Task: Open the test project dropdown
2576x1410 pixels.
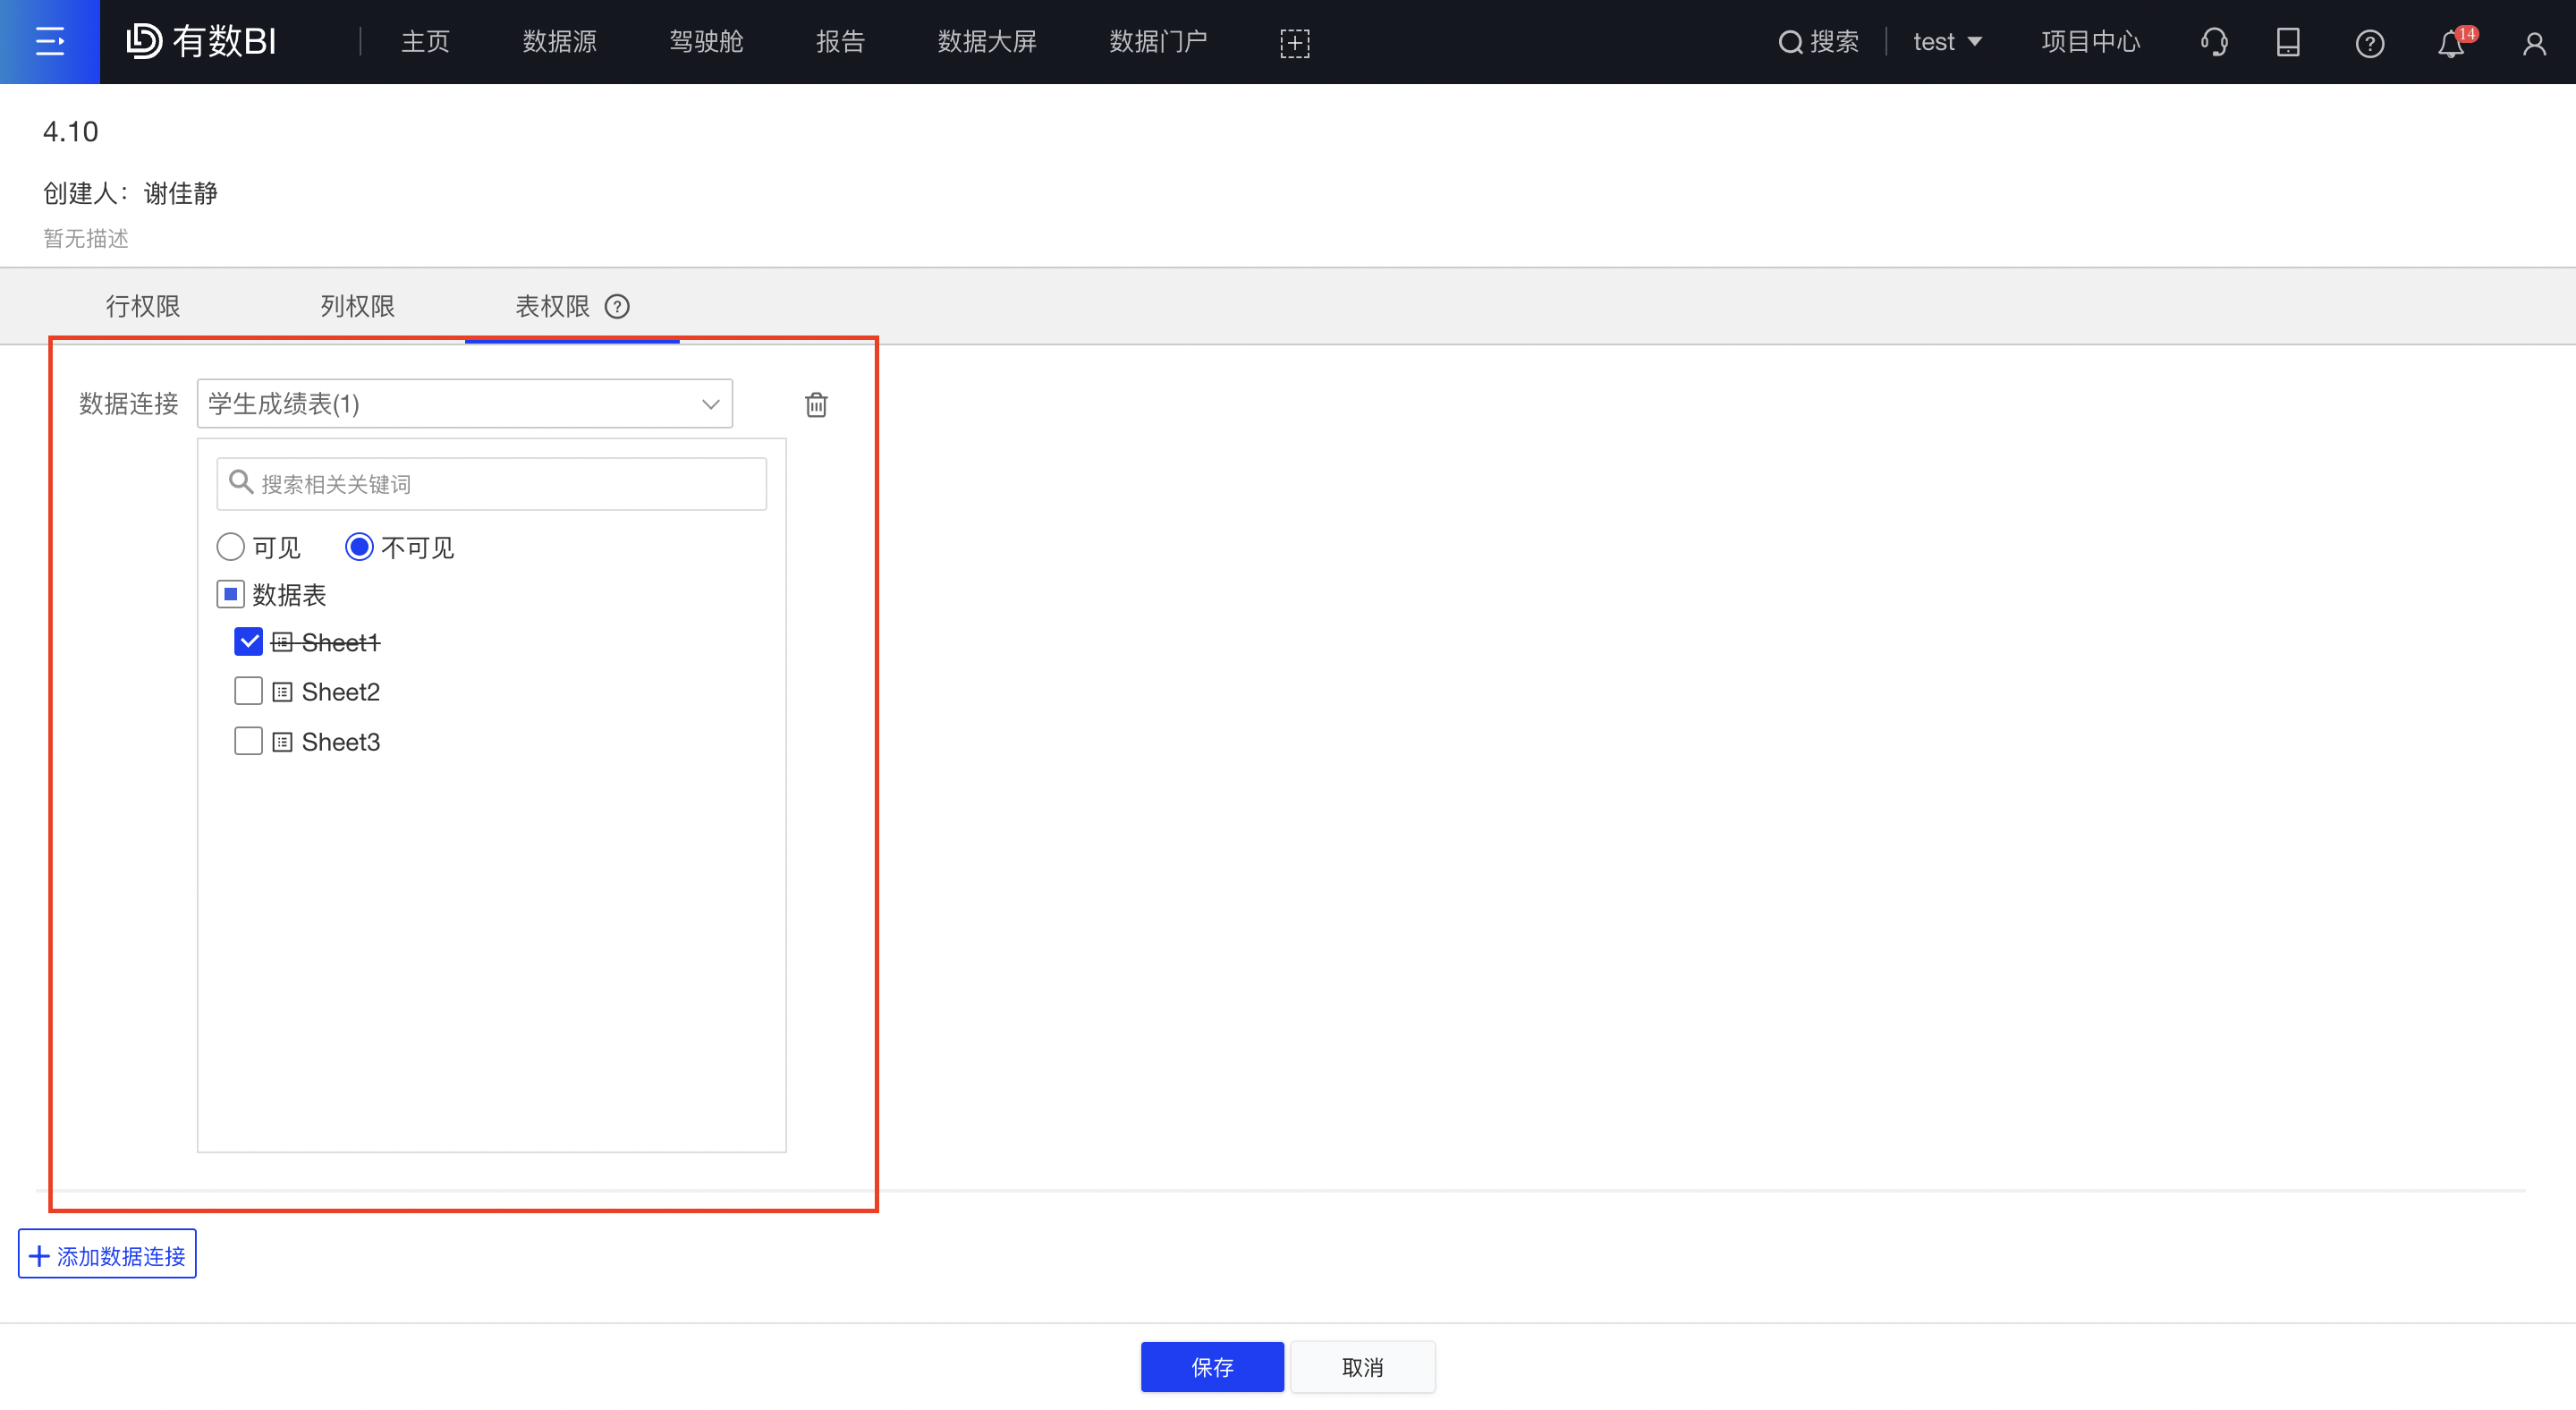Action: point(1945,41)
